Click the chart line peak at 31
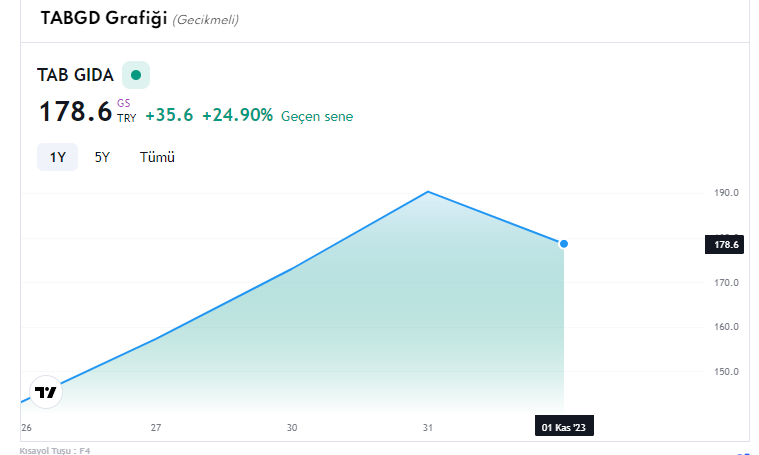Viewport: 759px width, 455px height. [x=428, y=192]
